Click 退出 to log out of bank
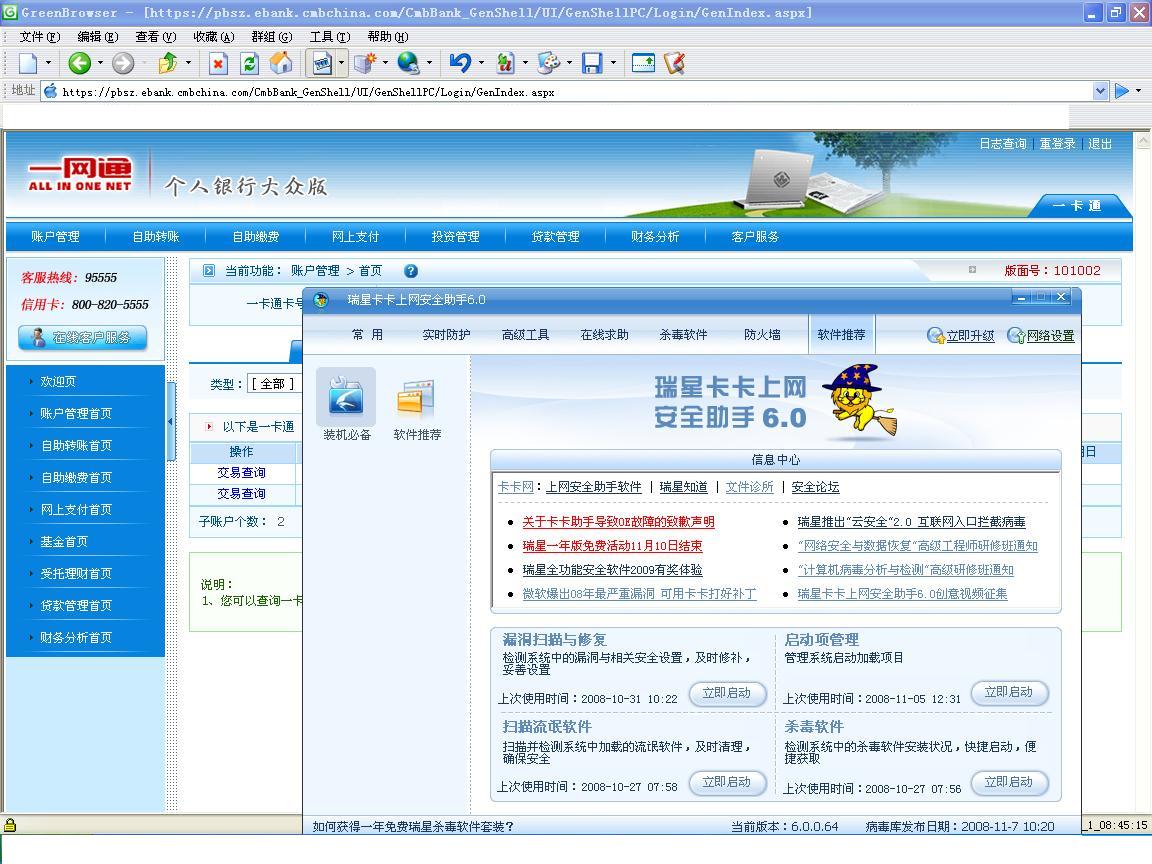The image size is (1152, 864). [1100, 144]
